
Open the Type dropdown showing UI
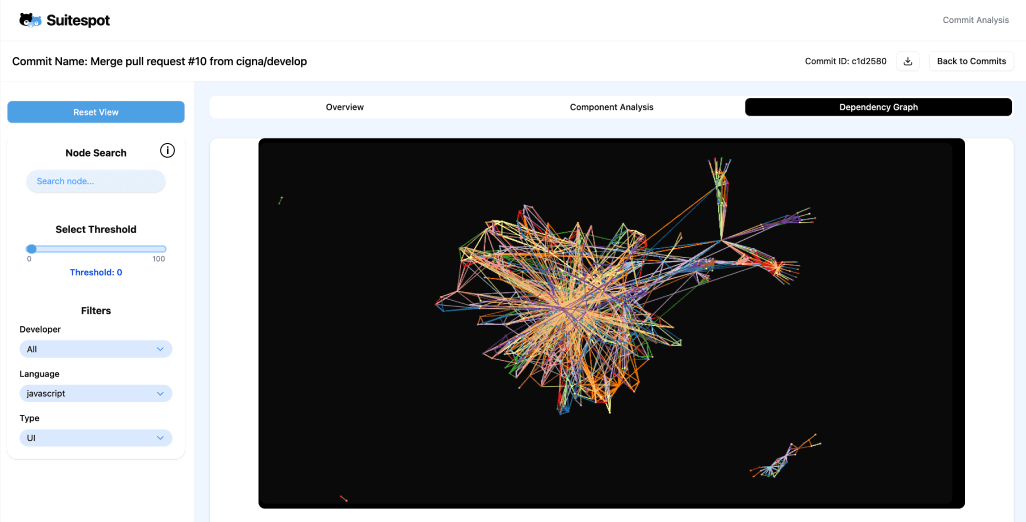(x=96, y=438)
